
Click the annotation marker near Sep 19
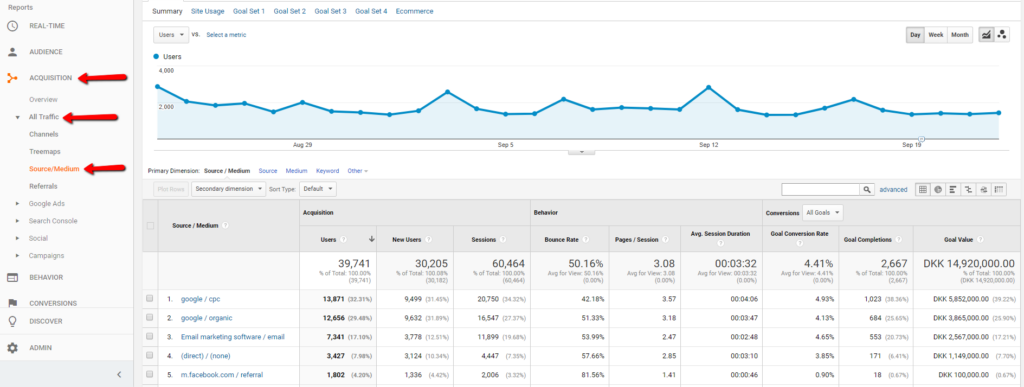point(921,139)
